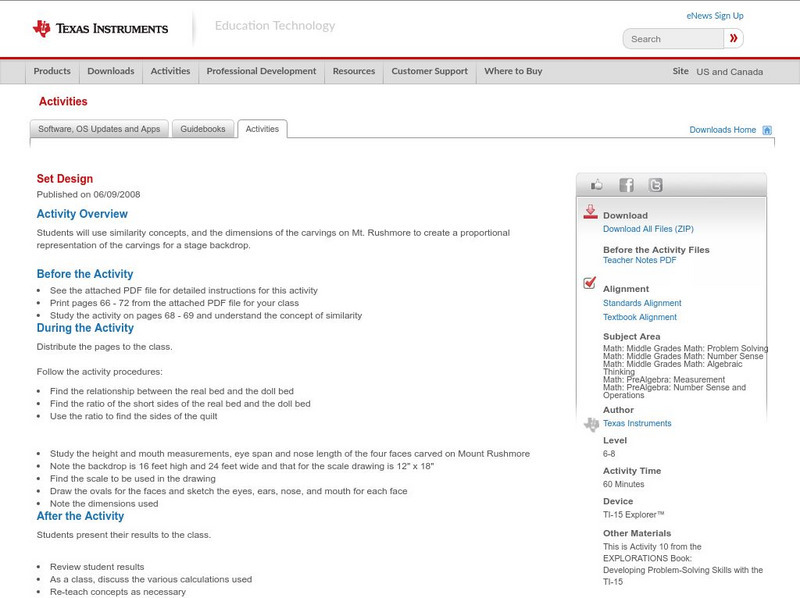The image size is (800, 598).
Task: Click 'Find the scale to be used' bullet
Action: point(133,479)
